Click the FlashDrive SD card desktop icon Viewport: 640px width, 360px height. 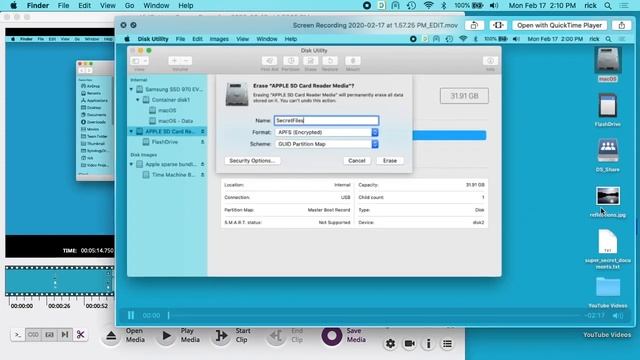(x=607, y=106)
